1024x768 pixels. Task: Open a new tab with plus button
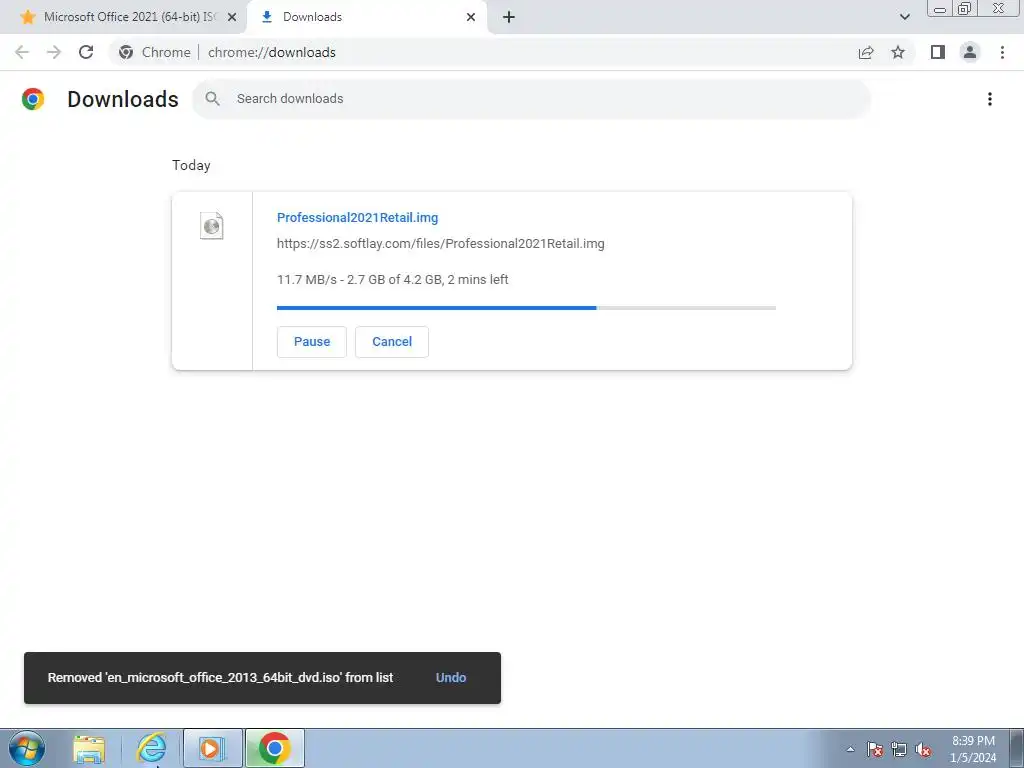click(509, 17)
